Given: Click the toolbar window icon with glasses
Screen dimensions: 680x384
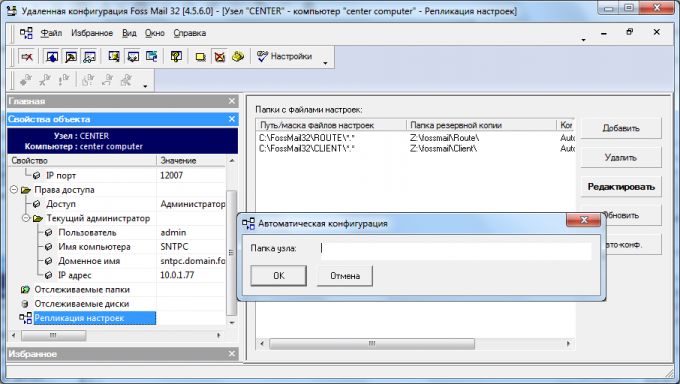Looking at the screenshot, I should pos(90,57).
